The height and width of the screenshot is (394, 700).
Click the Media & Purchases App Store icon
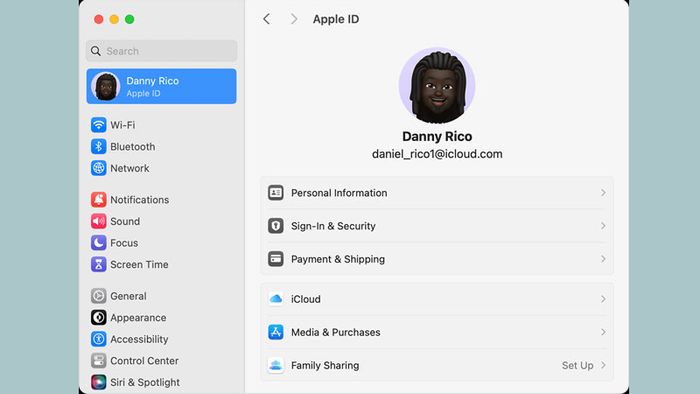click(x=275, y=332)
